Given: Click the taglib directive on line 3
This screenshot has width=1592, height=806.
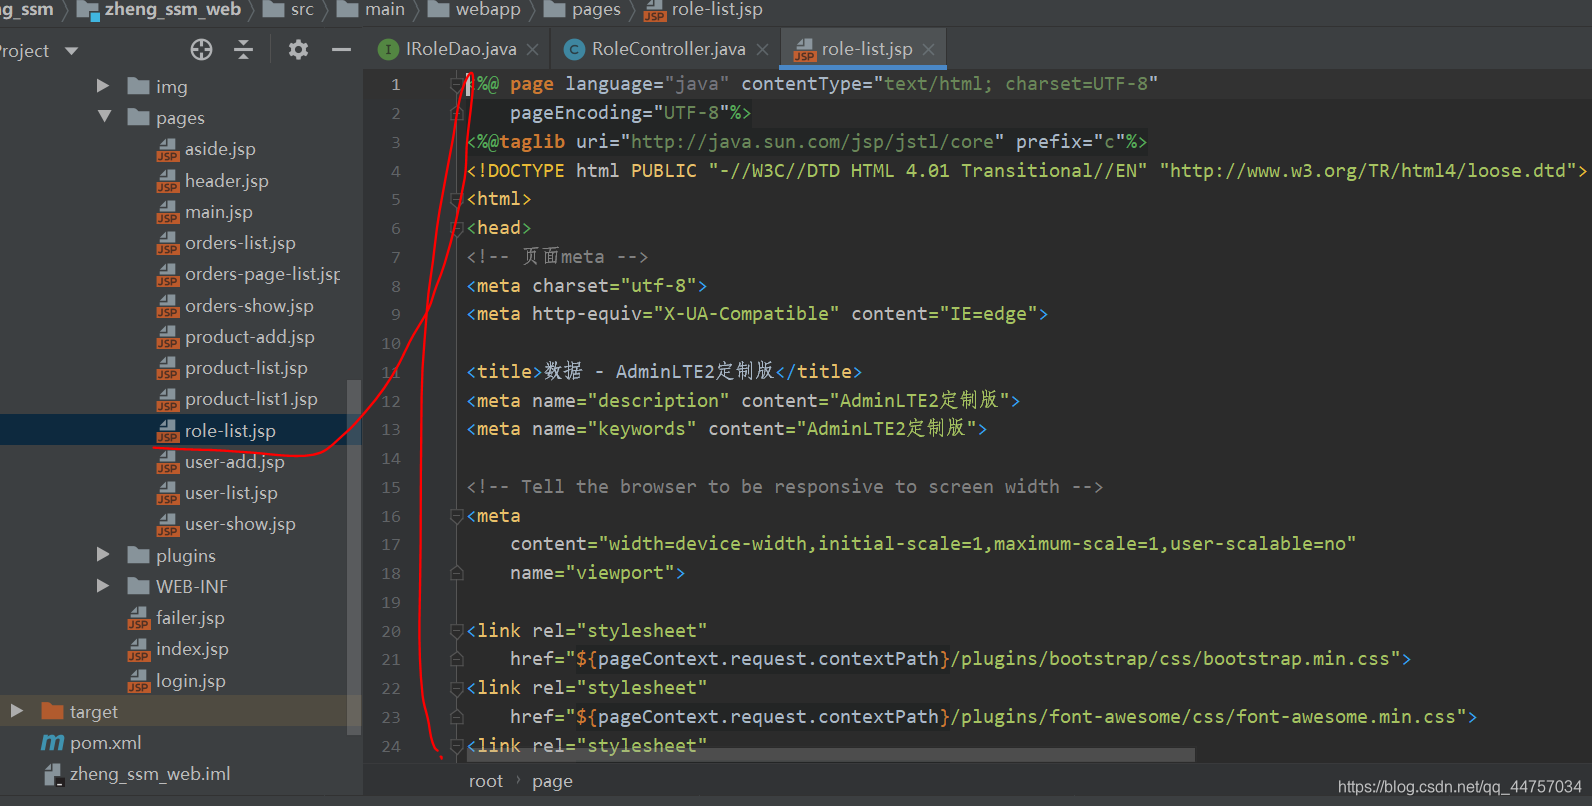Looking at the screenshot, I should (x=807, y=141).
